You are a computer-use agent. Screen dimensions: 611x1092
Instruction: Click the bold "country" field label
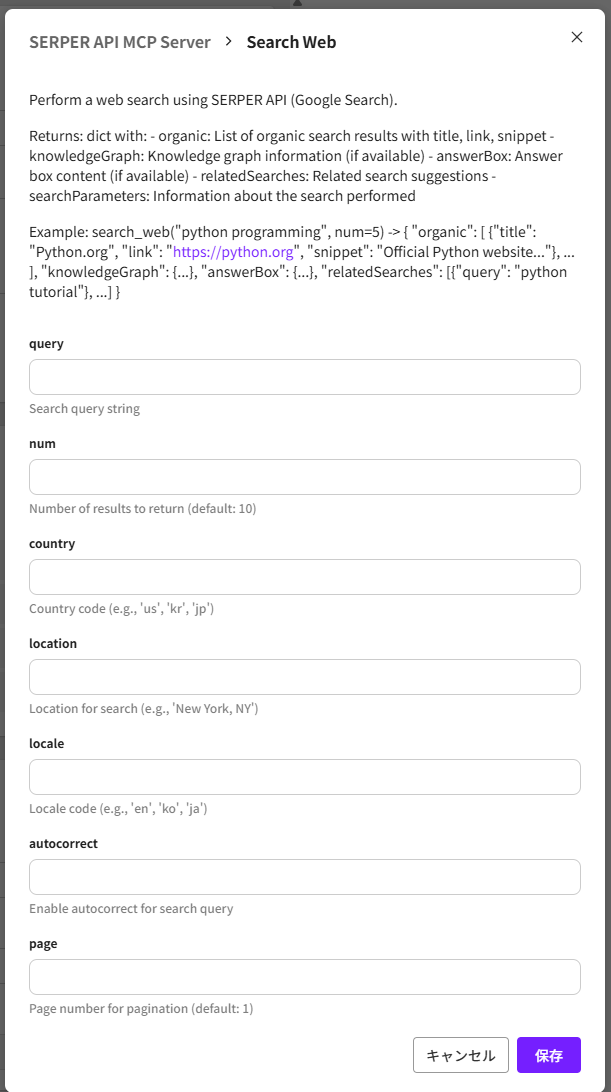tap(52, 543)
